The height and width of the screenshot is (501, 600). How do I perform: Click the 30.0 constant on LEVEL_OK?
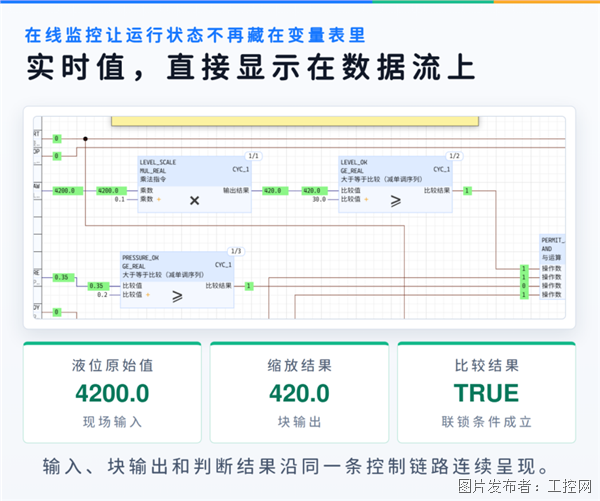pyautogui.click(x=319, y=199)
